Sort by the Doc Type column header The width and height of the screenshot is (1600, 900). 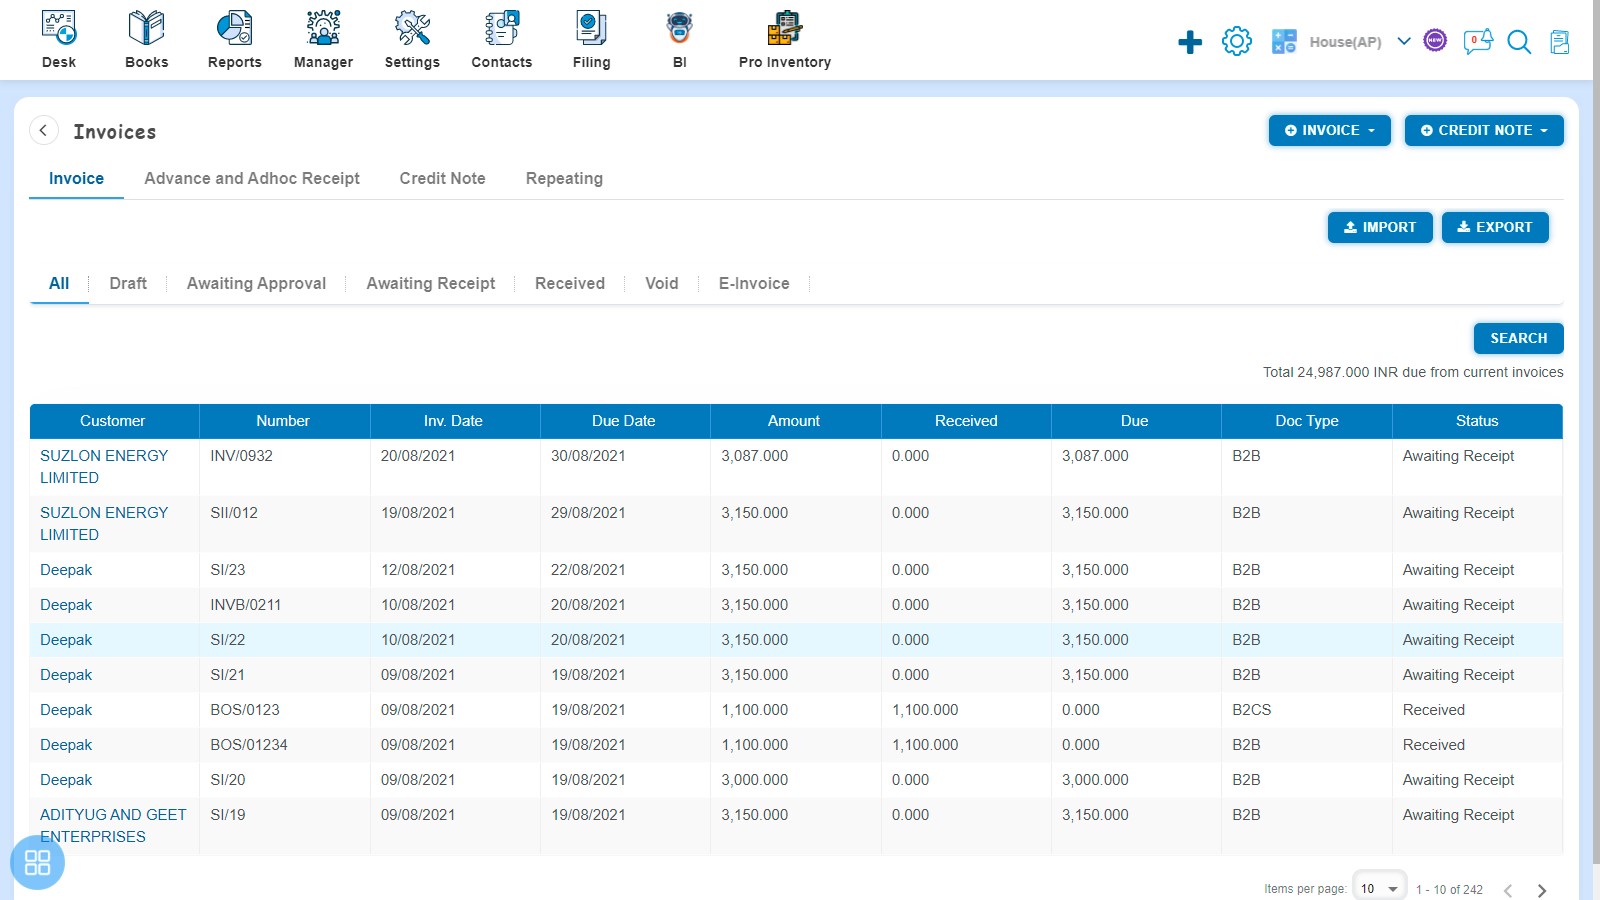pyautogui.click(x=1307, y=421)
